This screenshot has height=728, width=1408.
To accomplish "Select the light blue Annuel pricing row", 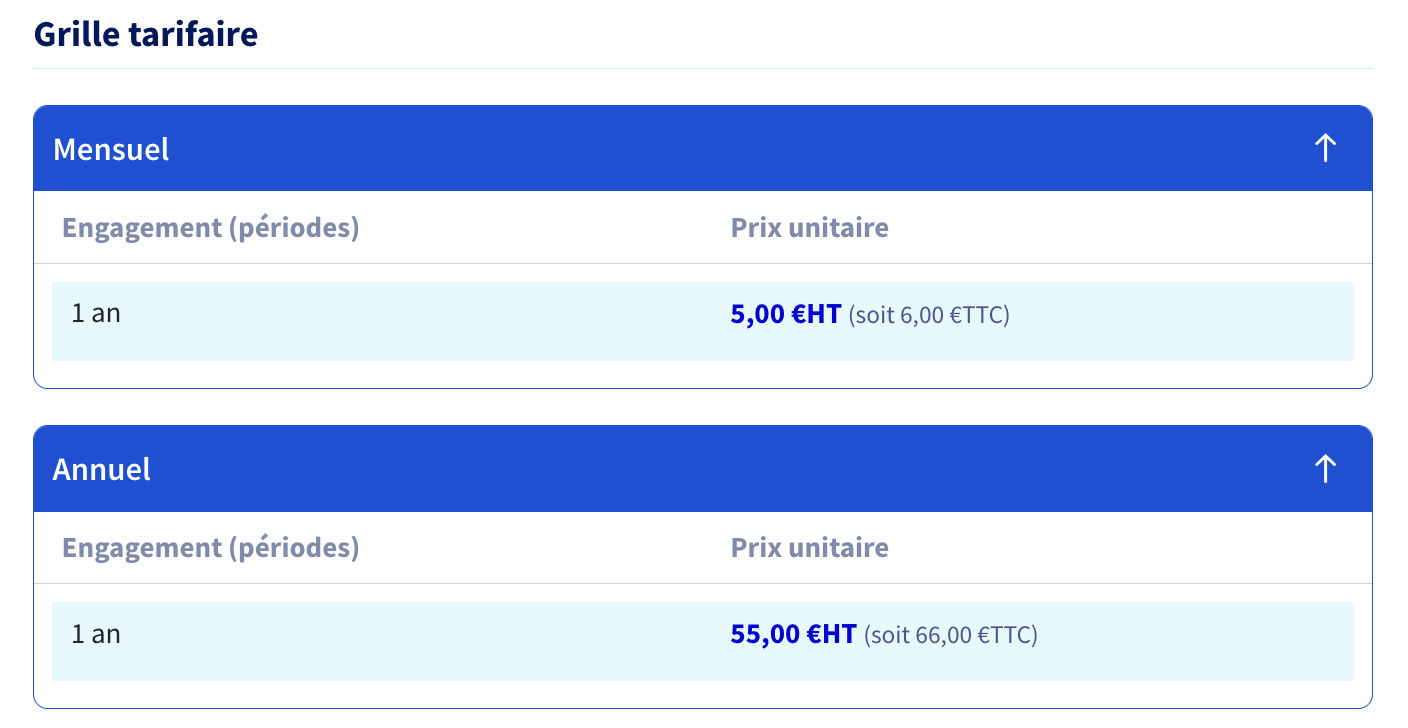I will pyautogui.click(x=703, y=641).
